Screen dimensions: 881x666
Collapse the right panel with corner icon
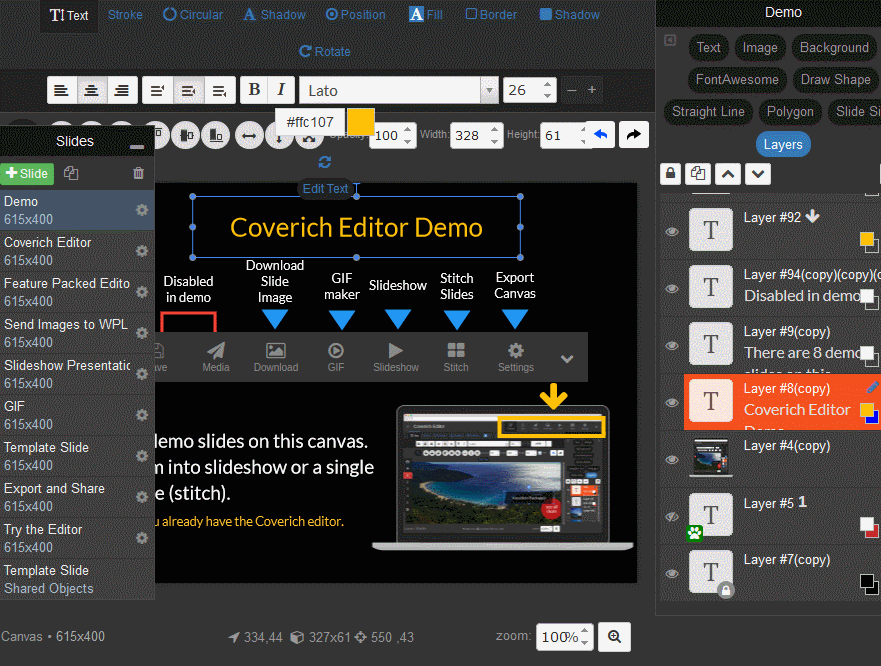click(x=670, y=40)
